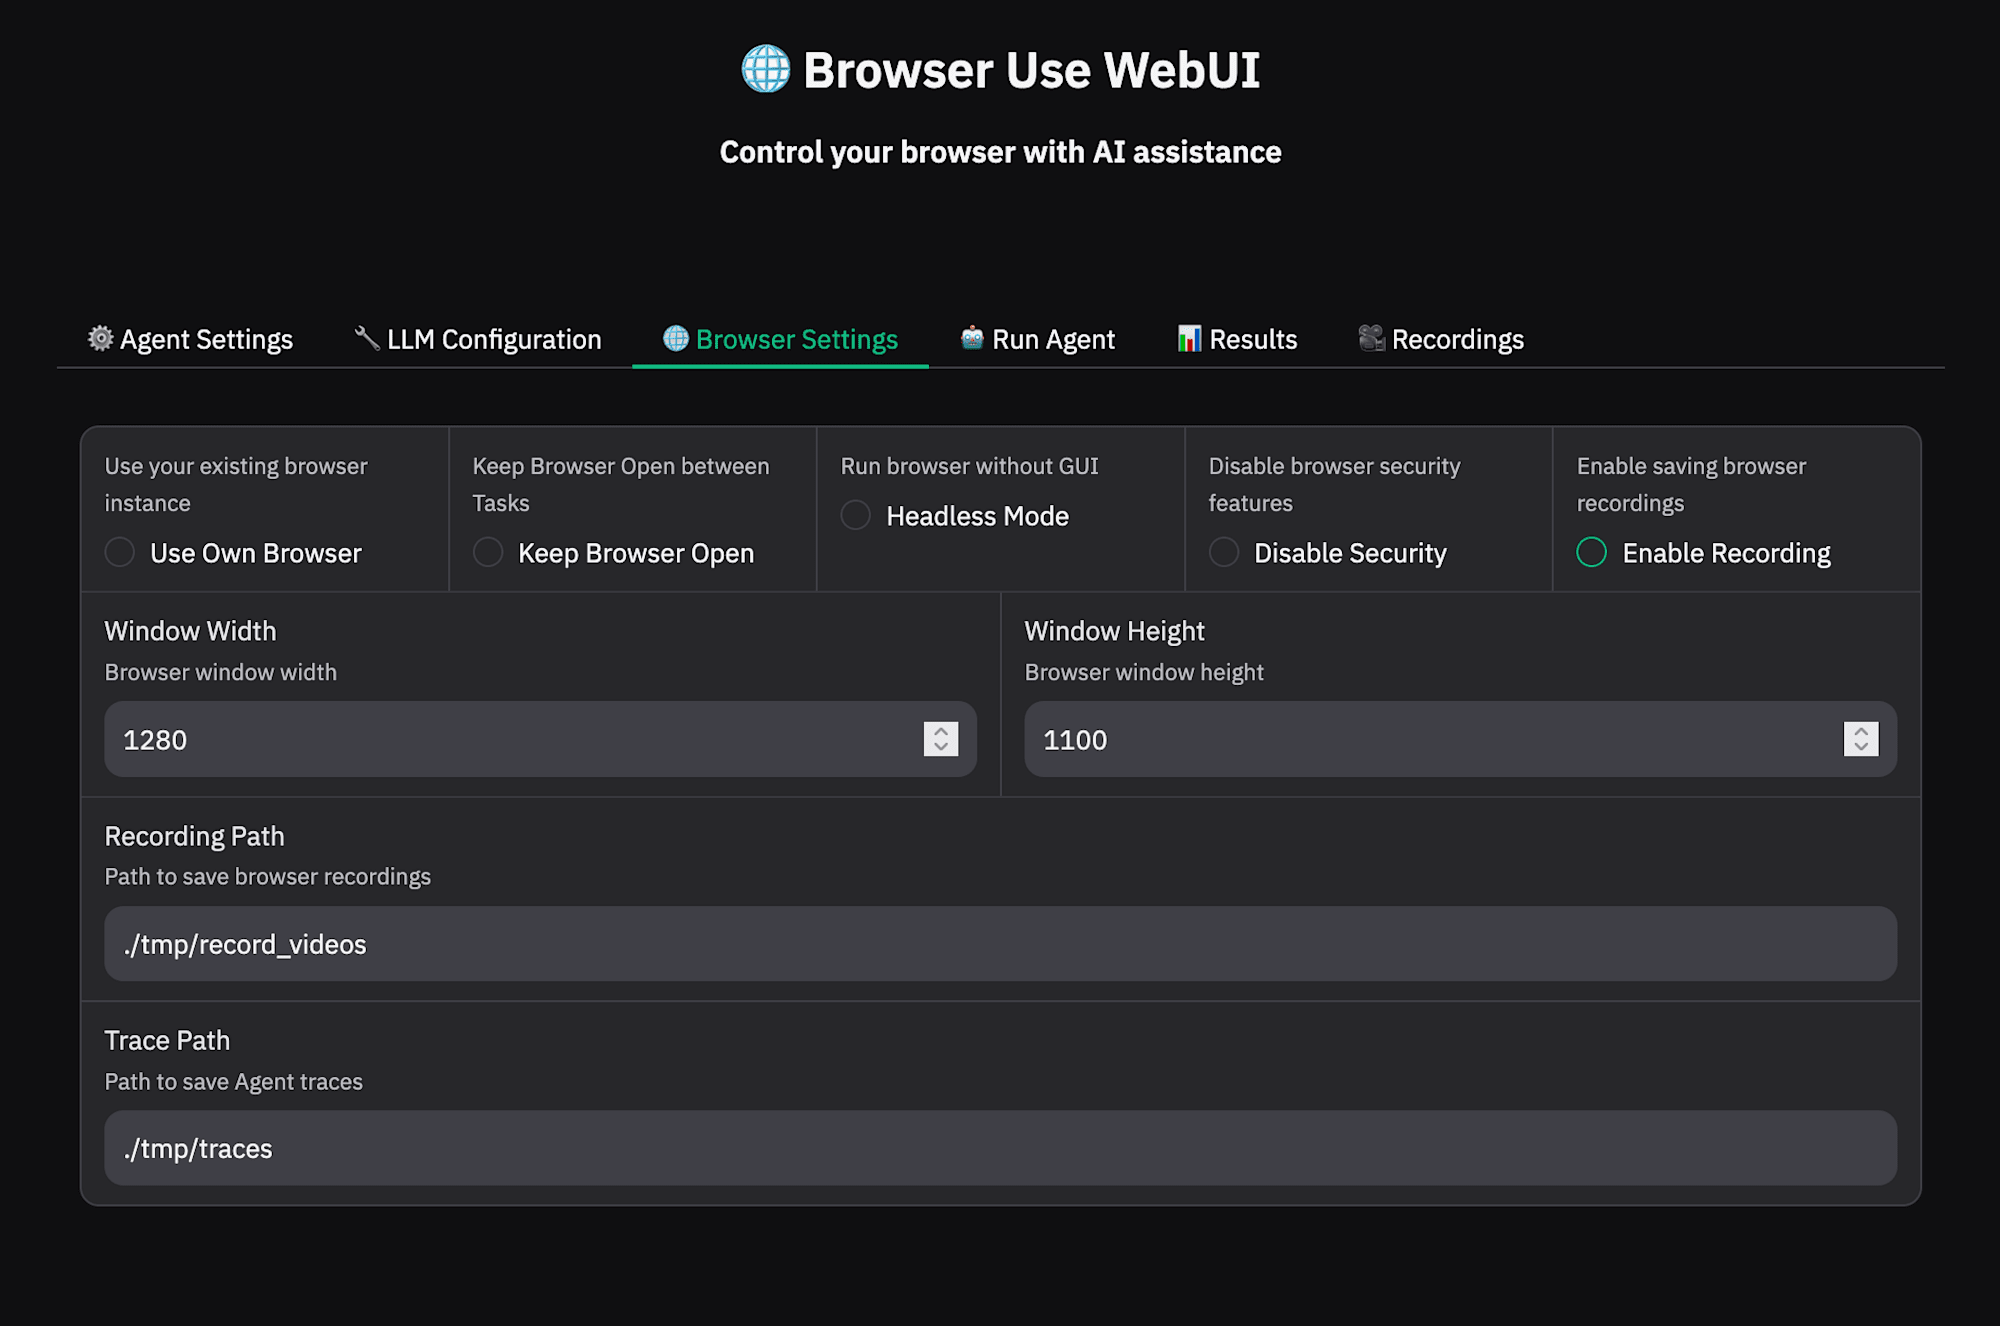Image resolution: width=2000 pixels, height=1326 pixels.
Task: Click the globe icon beside the page title
Action: (x=766, y=69)
